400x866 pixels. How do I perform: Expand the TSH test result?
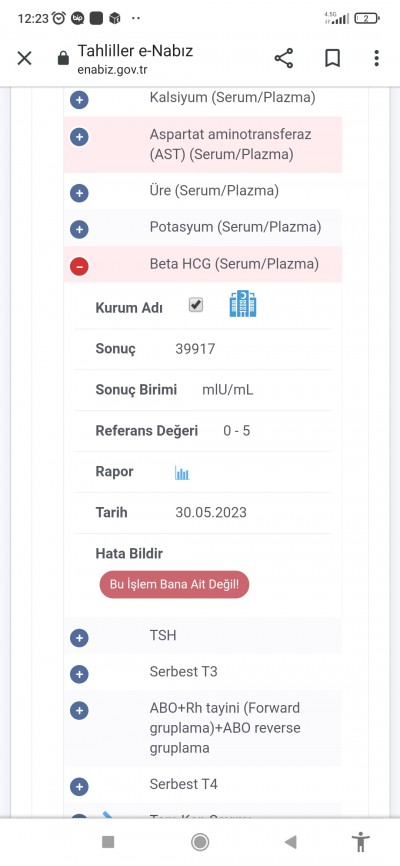point(79,638)
